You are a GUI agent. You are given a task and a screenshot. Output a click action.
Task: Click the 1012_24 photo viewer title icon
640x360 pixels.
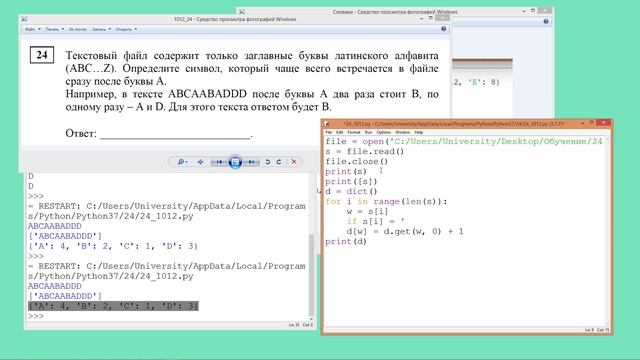pos(24,19)
